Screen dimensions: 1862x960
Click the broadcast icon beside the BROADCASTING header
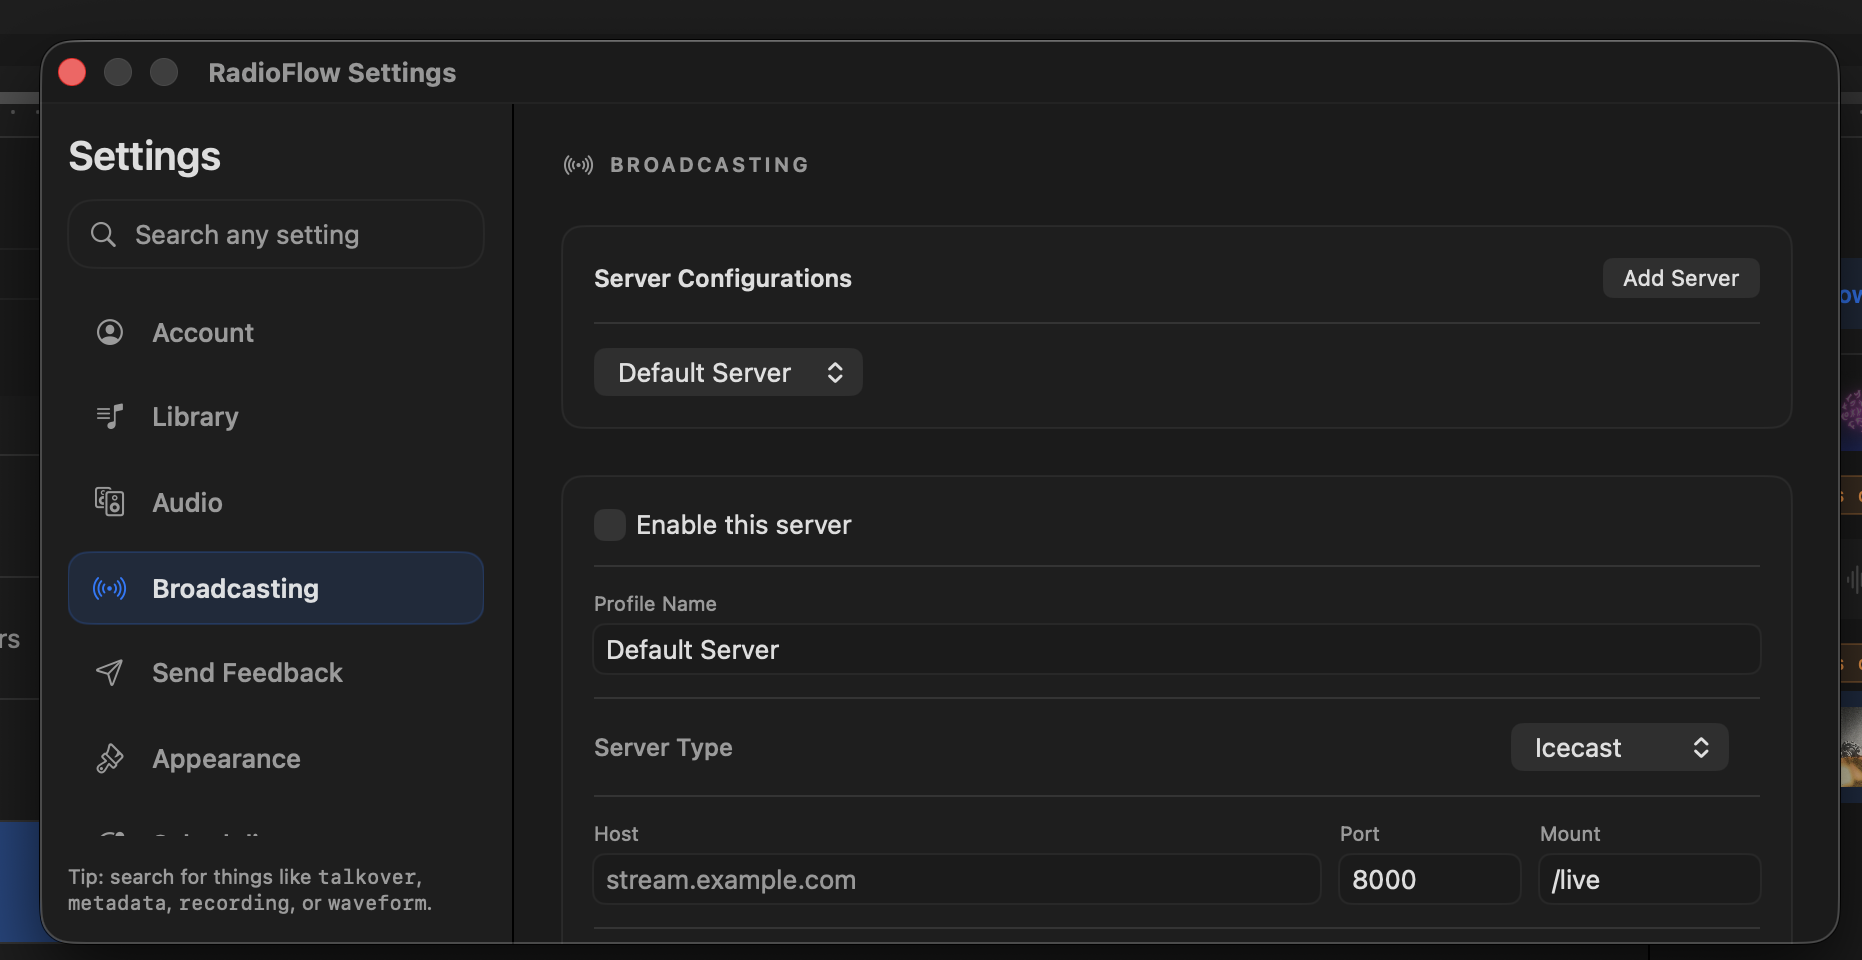tap(578, 165)
